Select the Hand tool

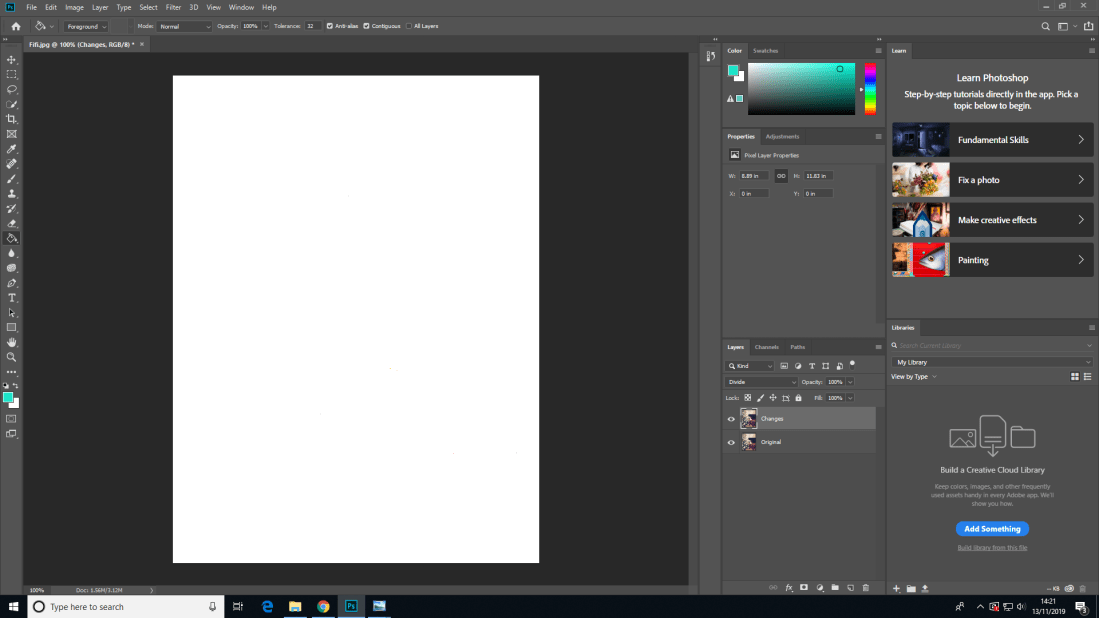click(12, 342)
